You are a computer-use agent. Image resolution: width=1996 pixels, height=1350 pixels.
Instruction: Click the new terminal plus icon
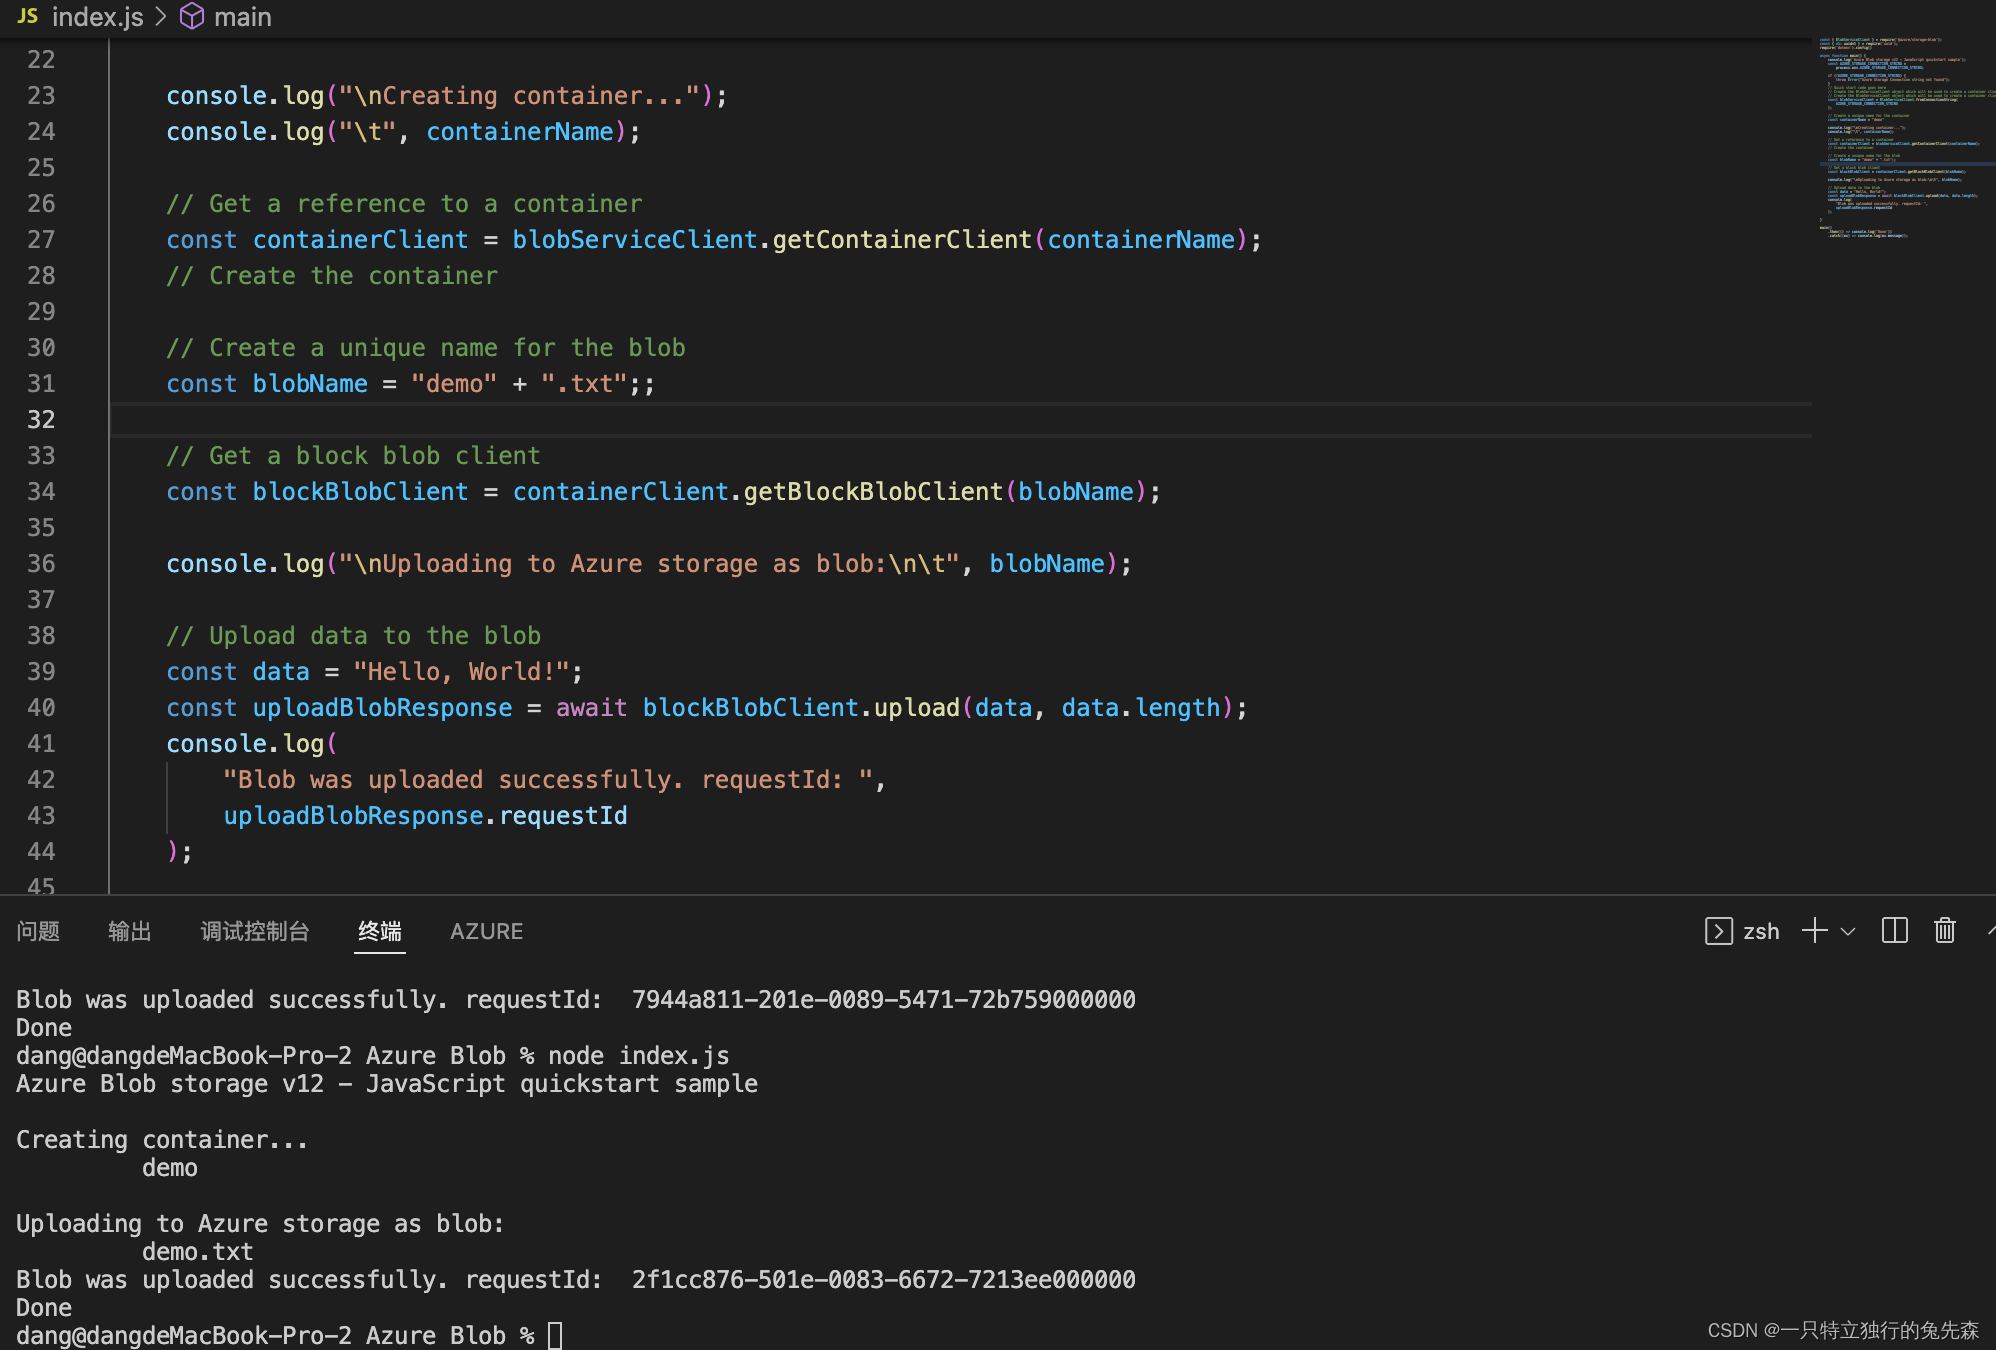point(1814,931)
